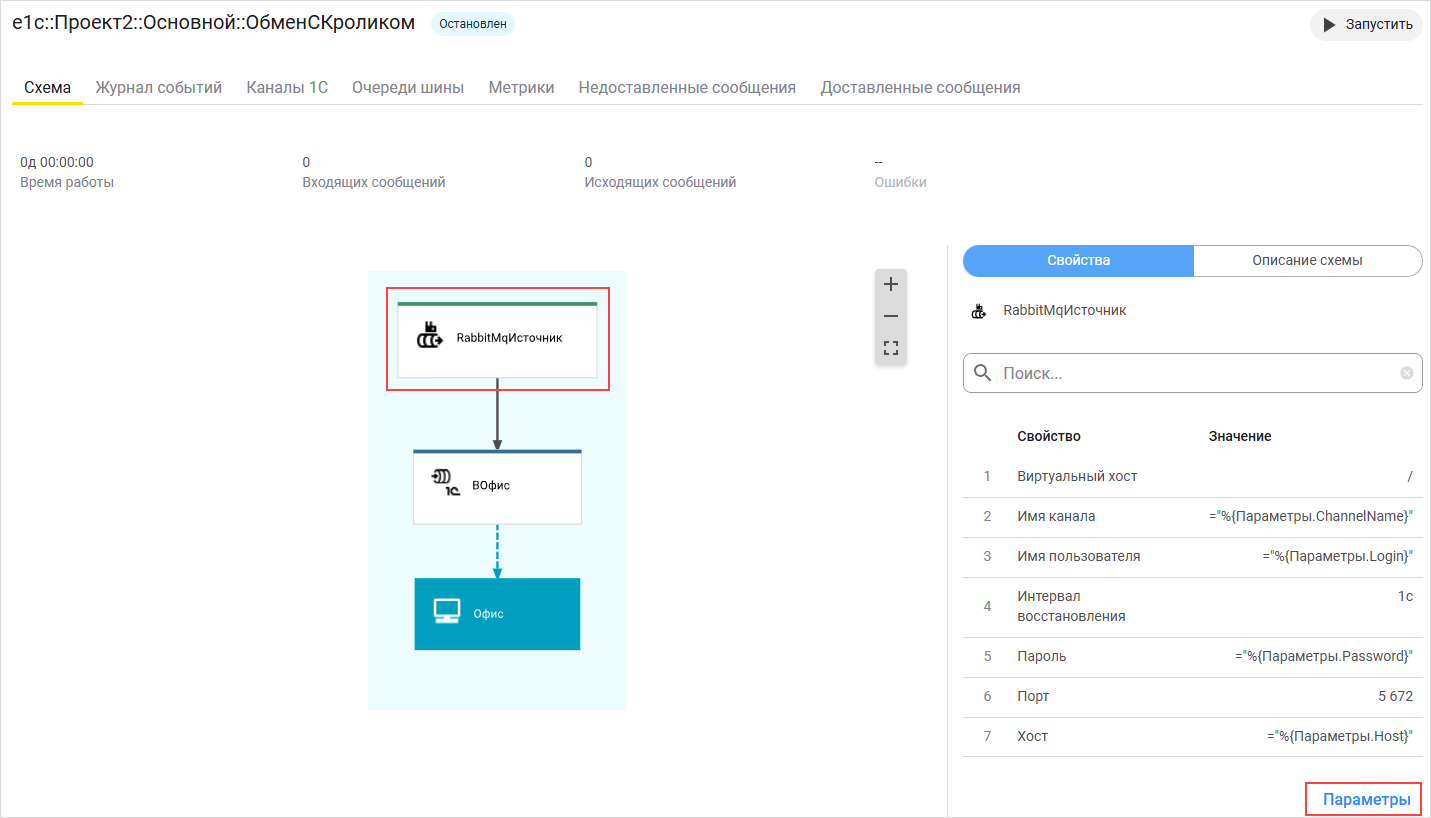1431x818 pixels.
Task: Switch to the Описание схемы panel tab
Action: pos(1307,260)
